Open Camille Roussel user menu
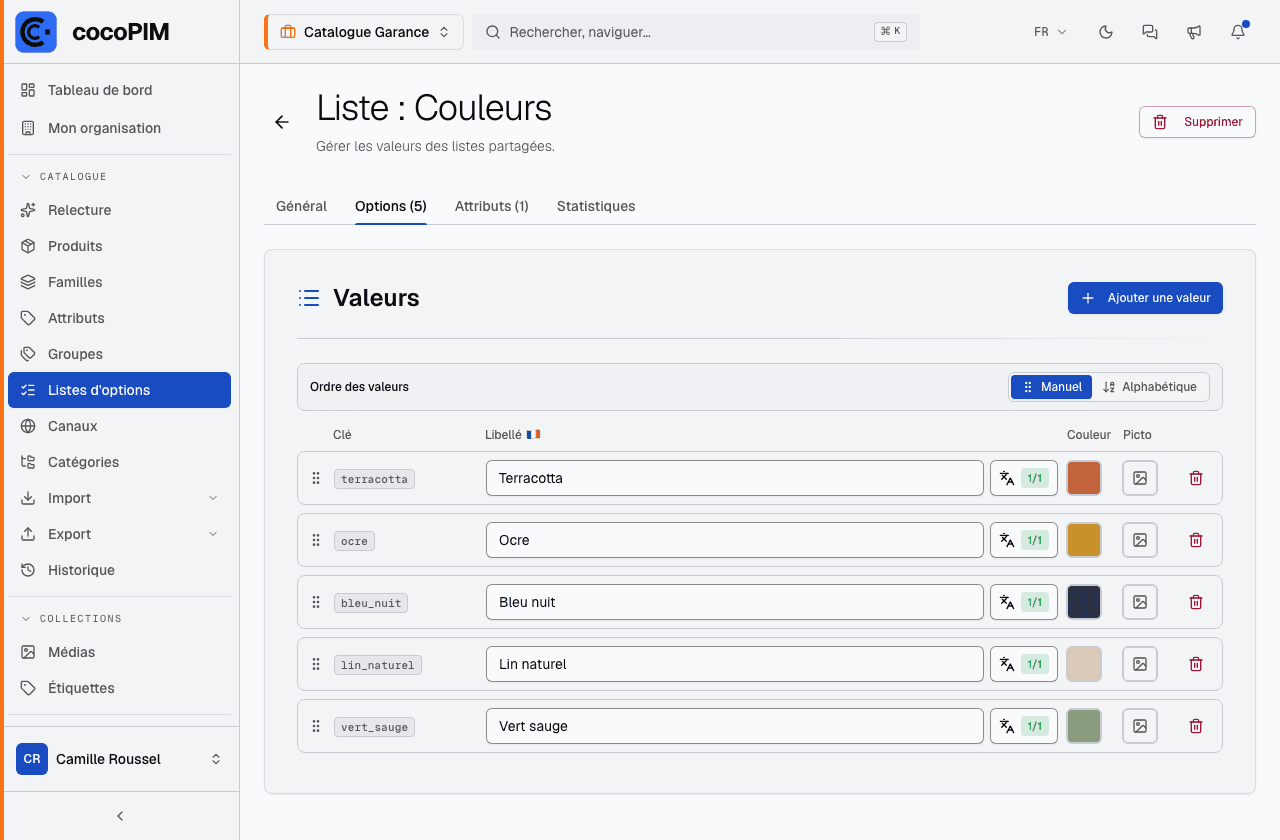This screenshot has height=840, width=1280. pyautogui.click(x=120, y=759)
